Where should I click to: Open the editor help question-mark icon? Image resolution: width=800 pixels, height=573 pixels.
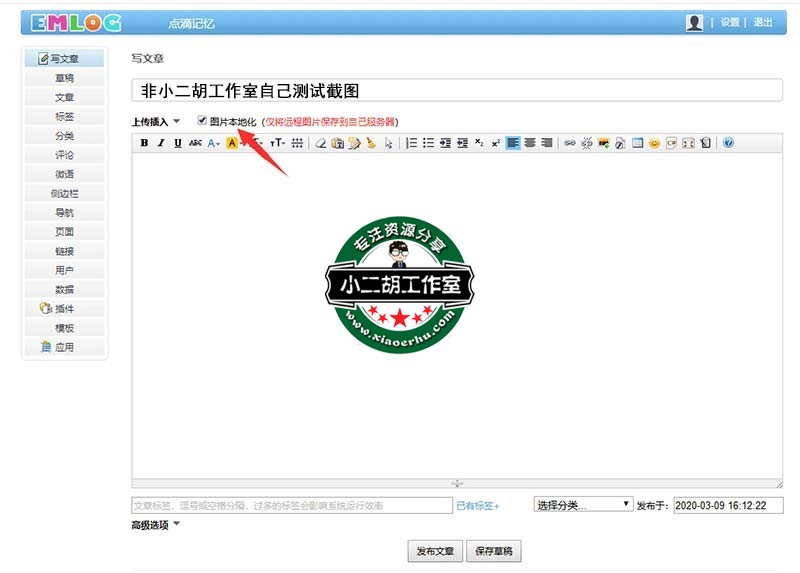pyautogui.click(x=728, y=143)
